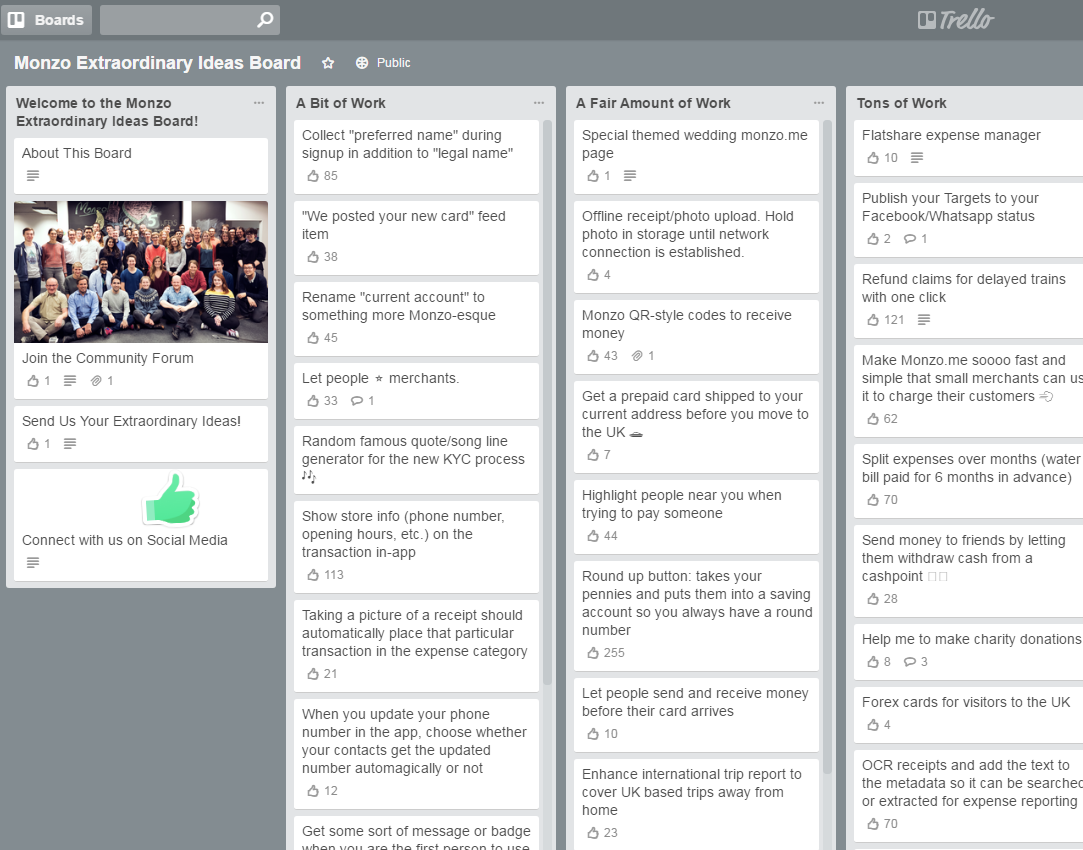Click the Public visibility globe icon
The width and height of the screenshot is (1083, 850).
coord(362,63)
